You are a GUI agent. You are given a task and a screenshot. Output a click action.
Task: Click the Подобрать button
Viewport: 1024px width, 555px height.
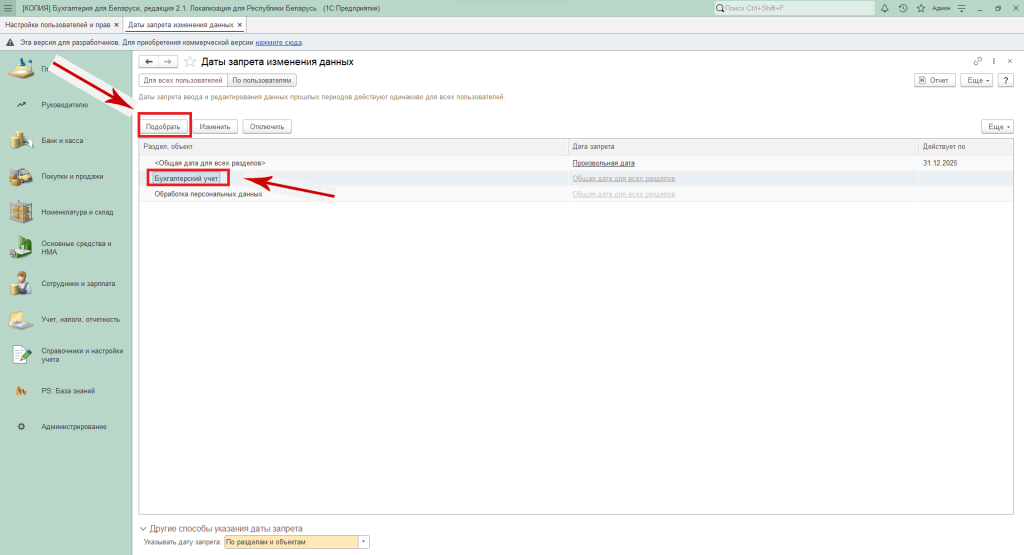pyautogui.click(x=163, y=127)
